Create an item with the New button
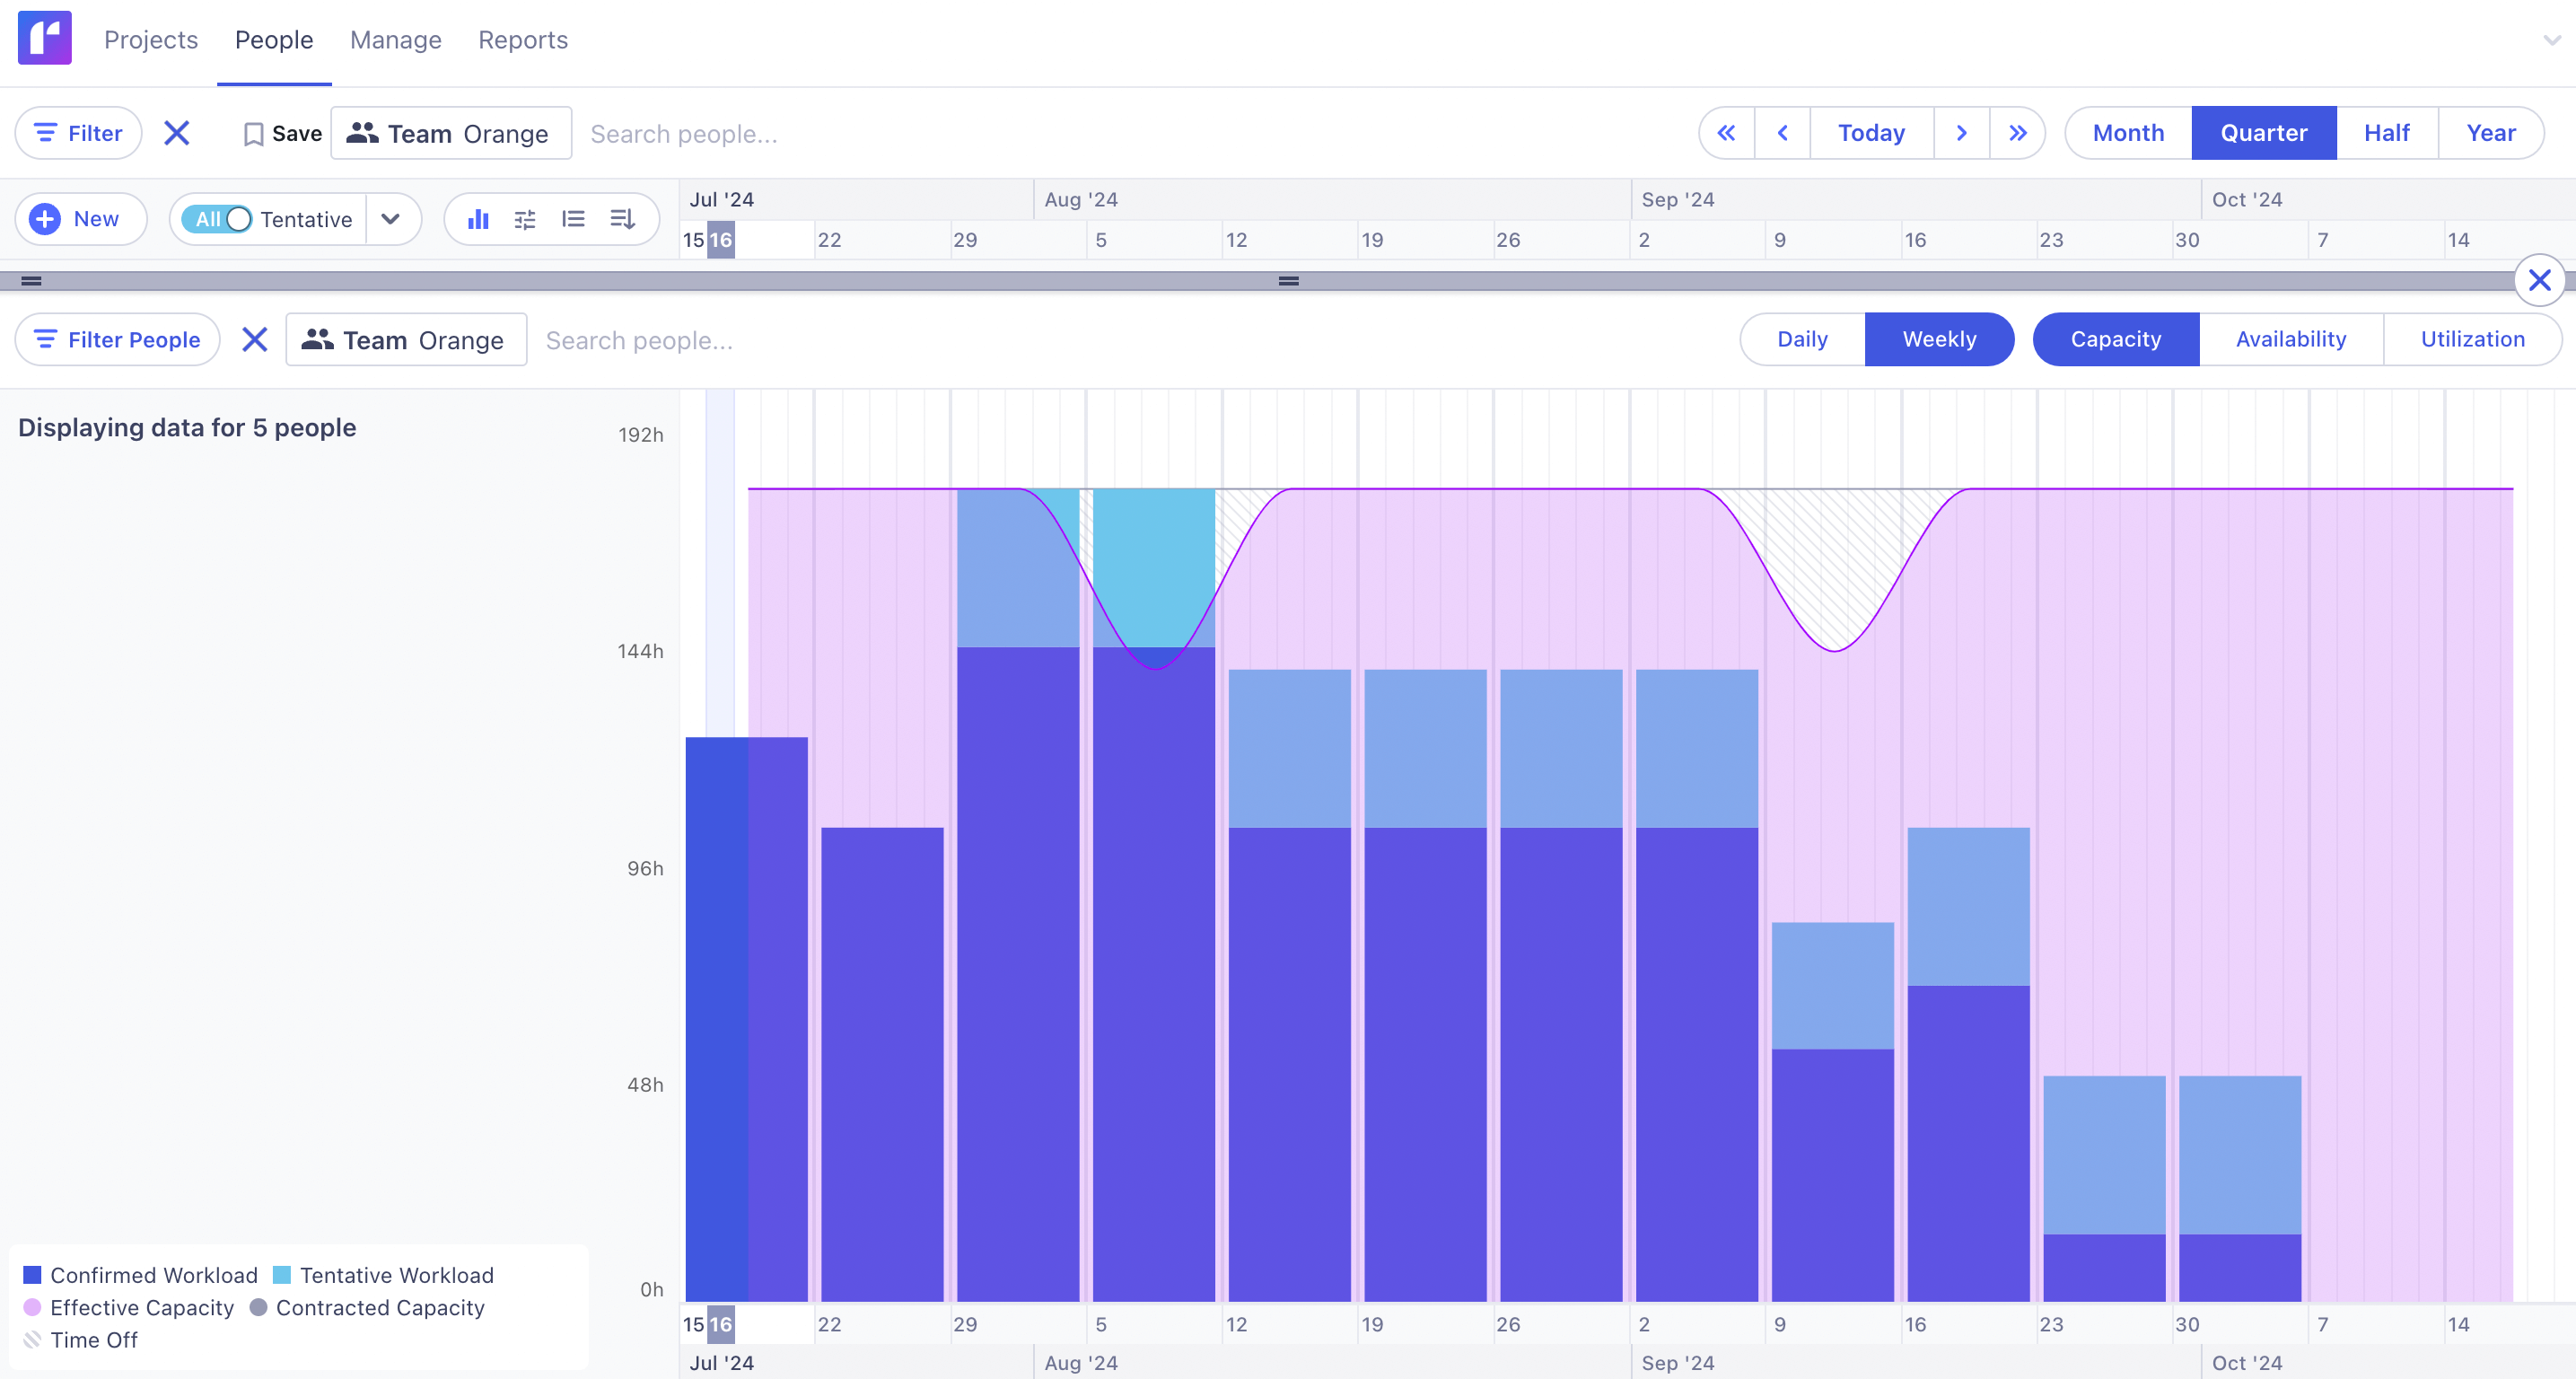The image size is (2576, 1379). point(81,219)
